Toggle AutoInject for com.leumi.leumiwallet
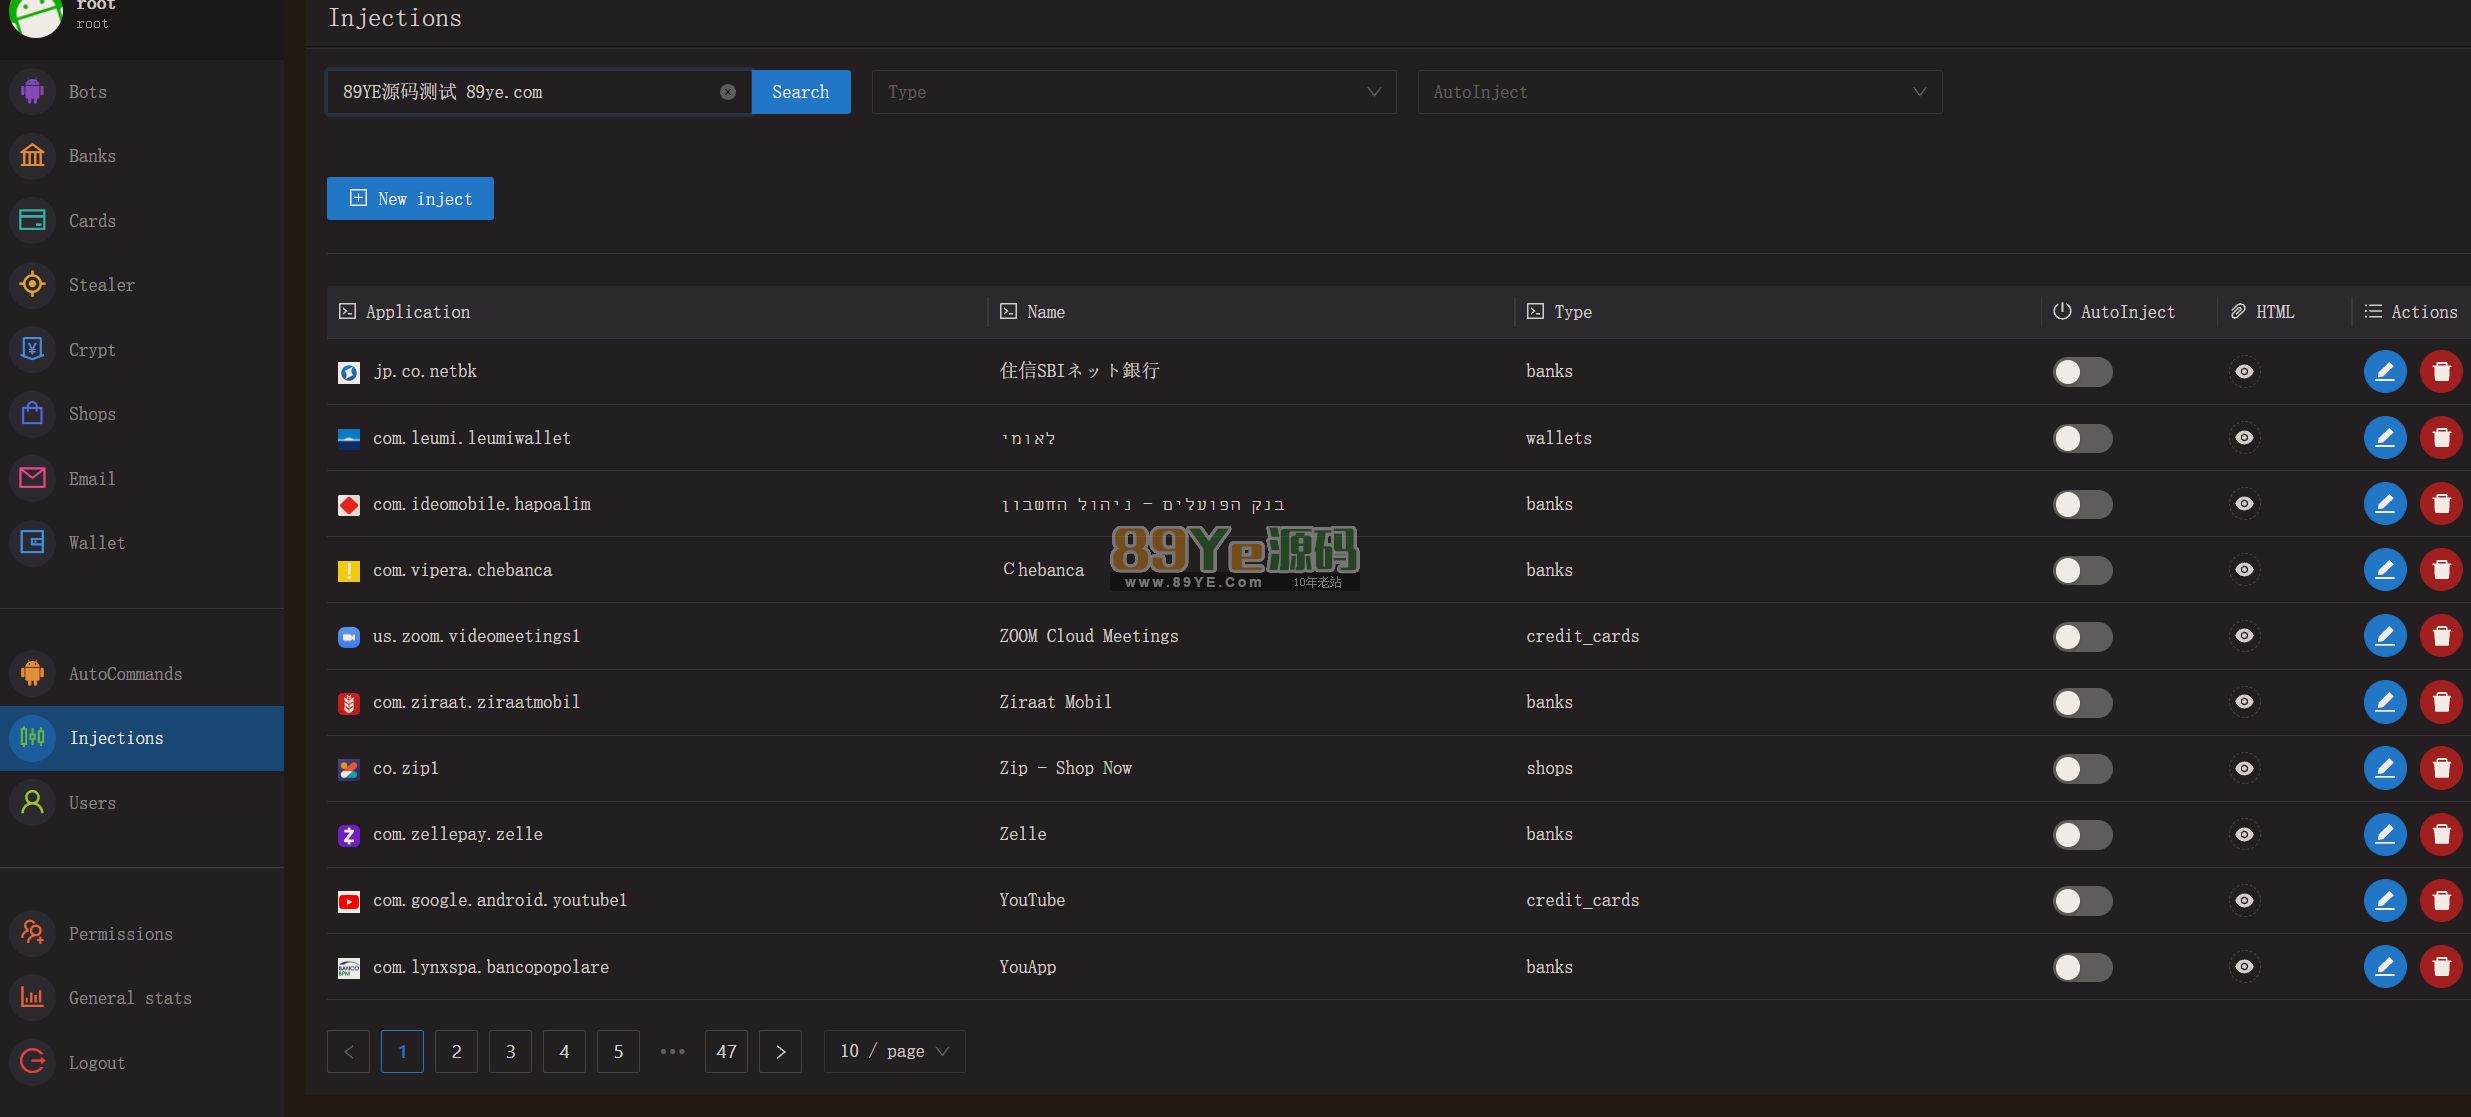Viewport: 2471px width, 1117px height. (2083, 438)
